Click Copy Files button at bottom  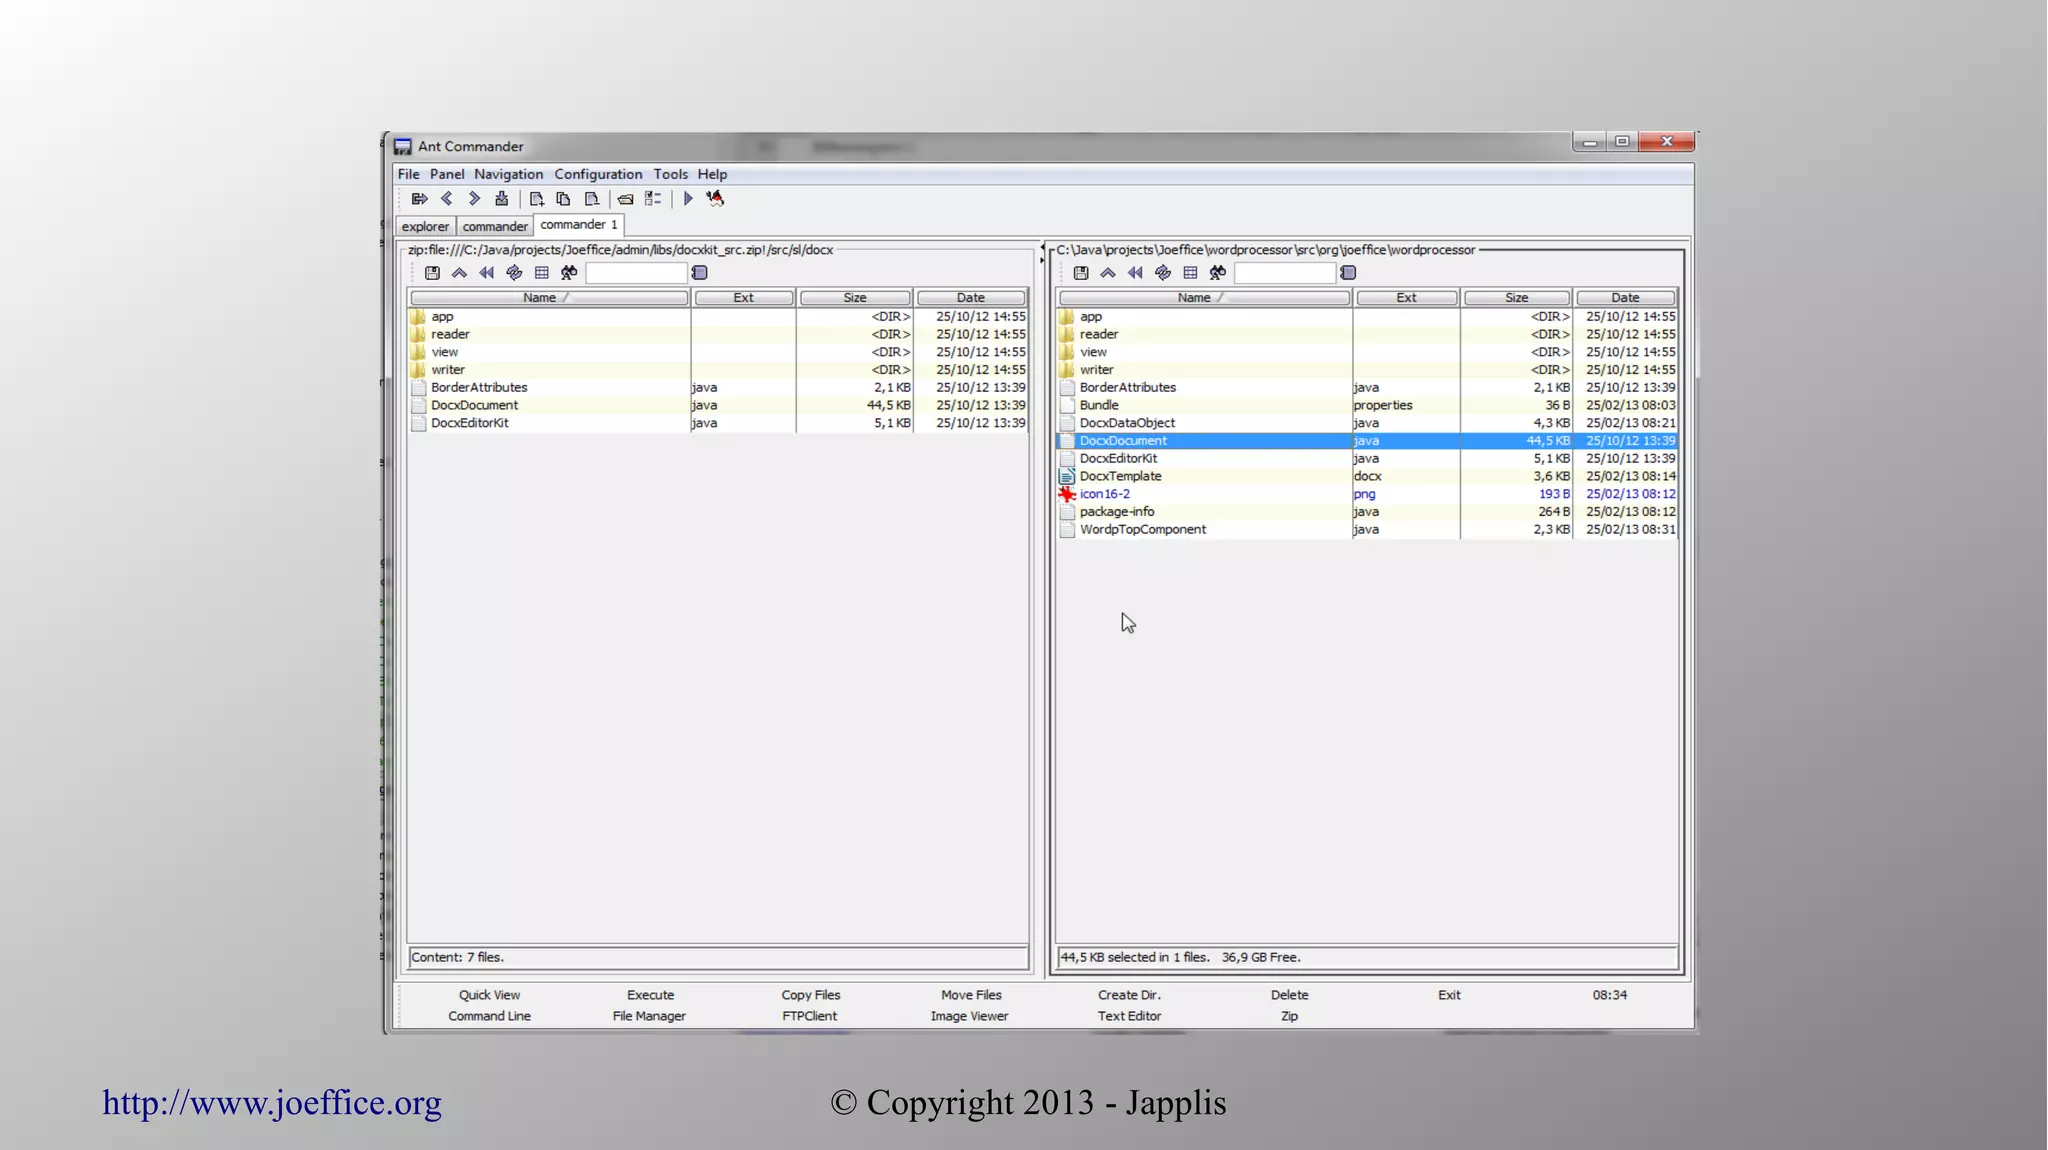pyautogui.click(x=810, y=995)
